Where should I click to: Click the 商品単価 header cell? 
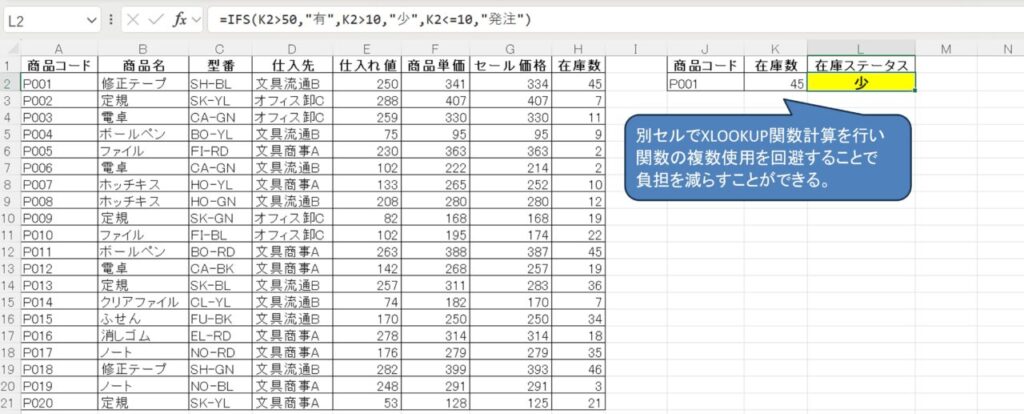pyautogui.click(x=436, y=65)
